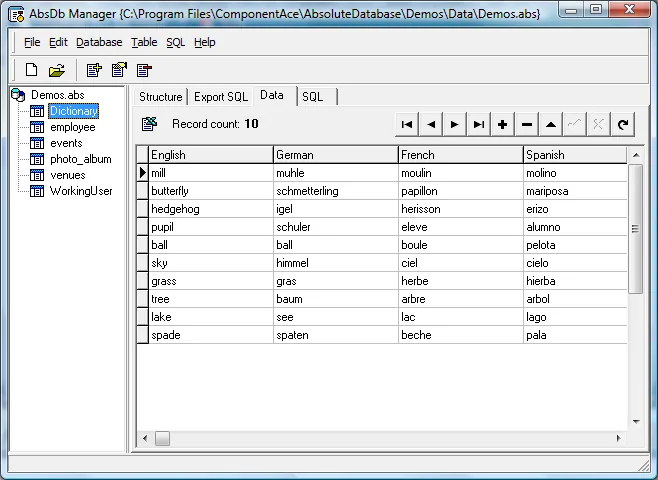Click the Delete table toolbar icon
Screen dimensions: 658x480
click(144, 70)
